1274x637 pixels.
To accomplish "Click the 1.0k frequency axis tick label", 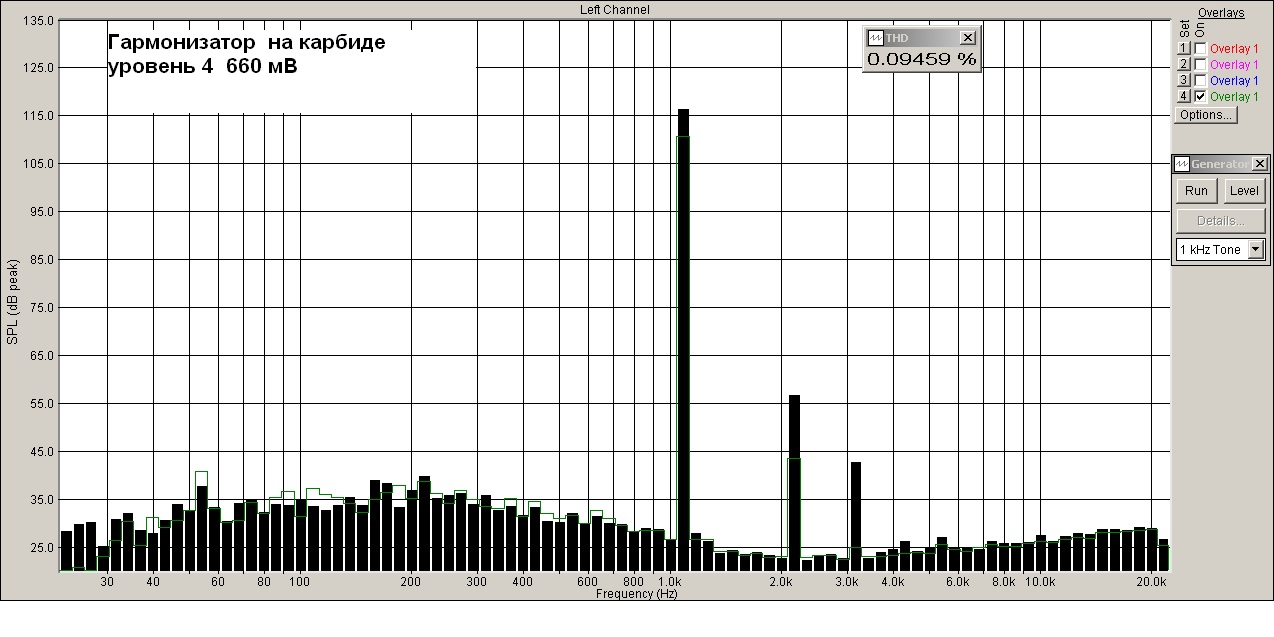I will [x=668, y=581].
